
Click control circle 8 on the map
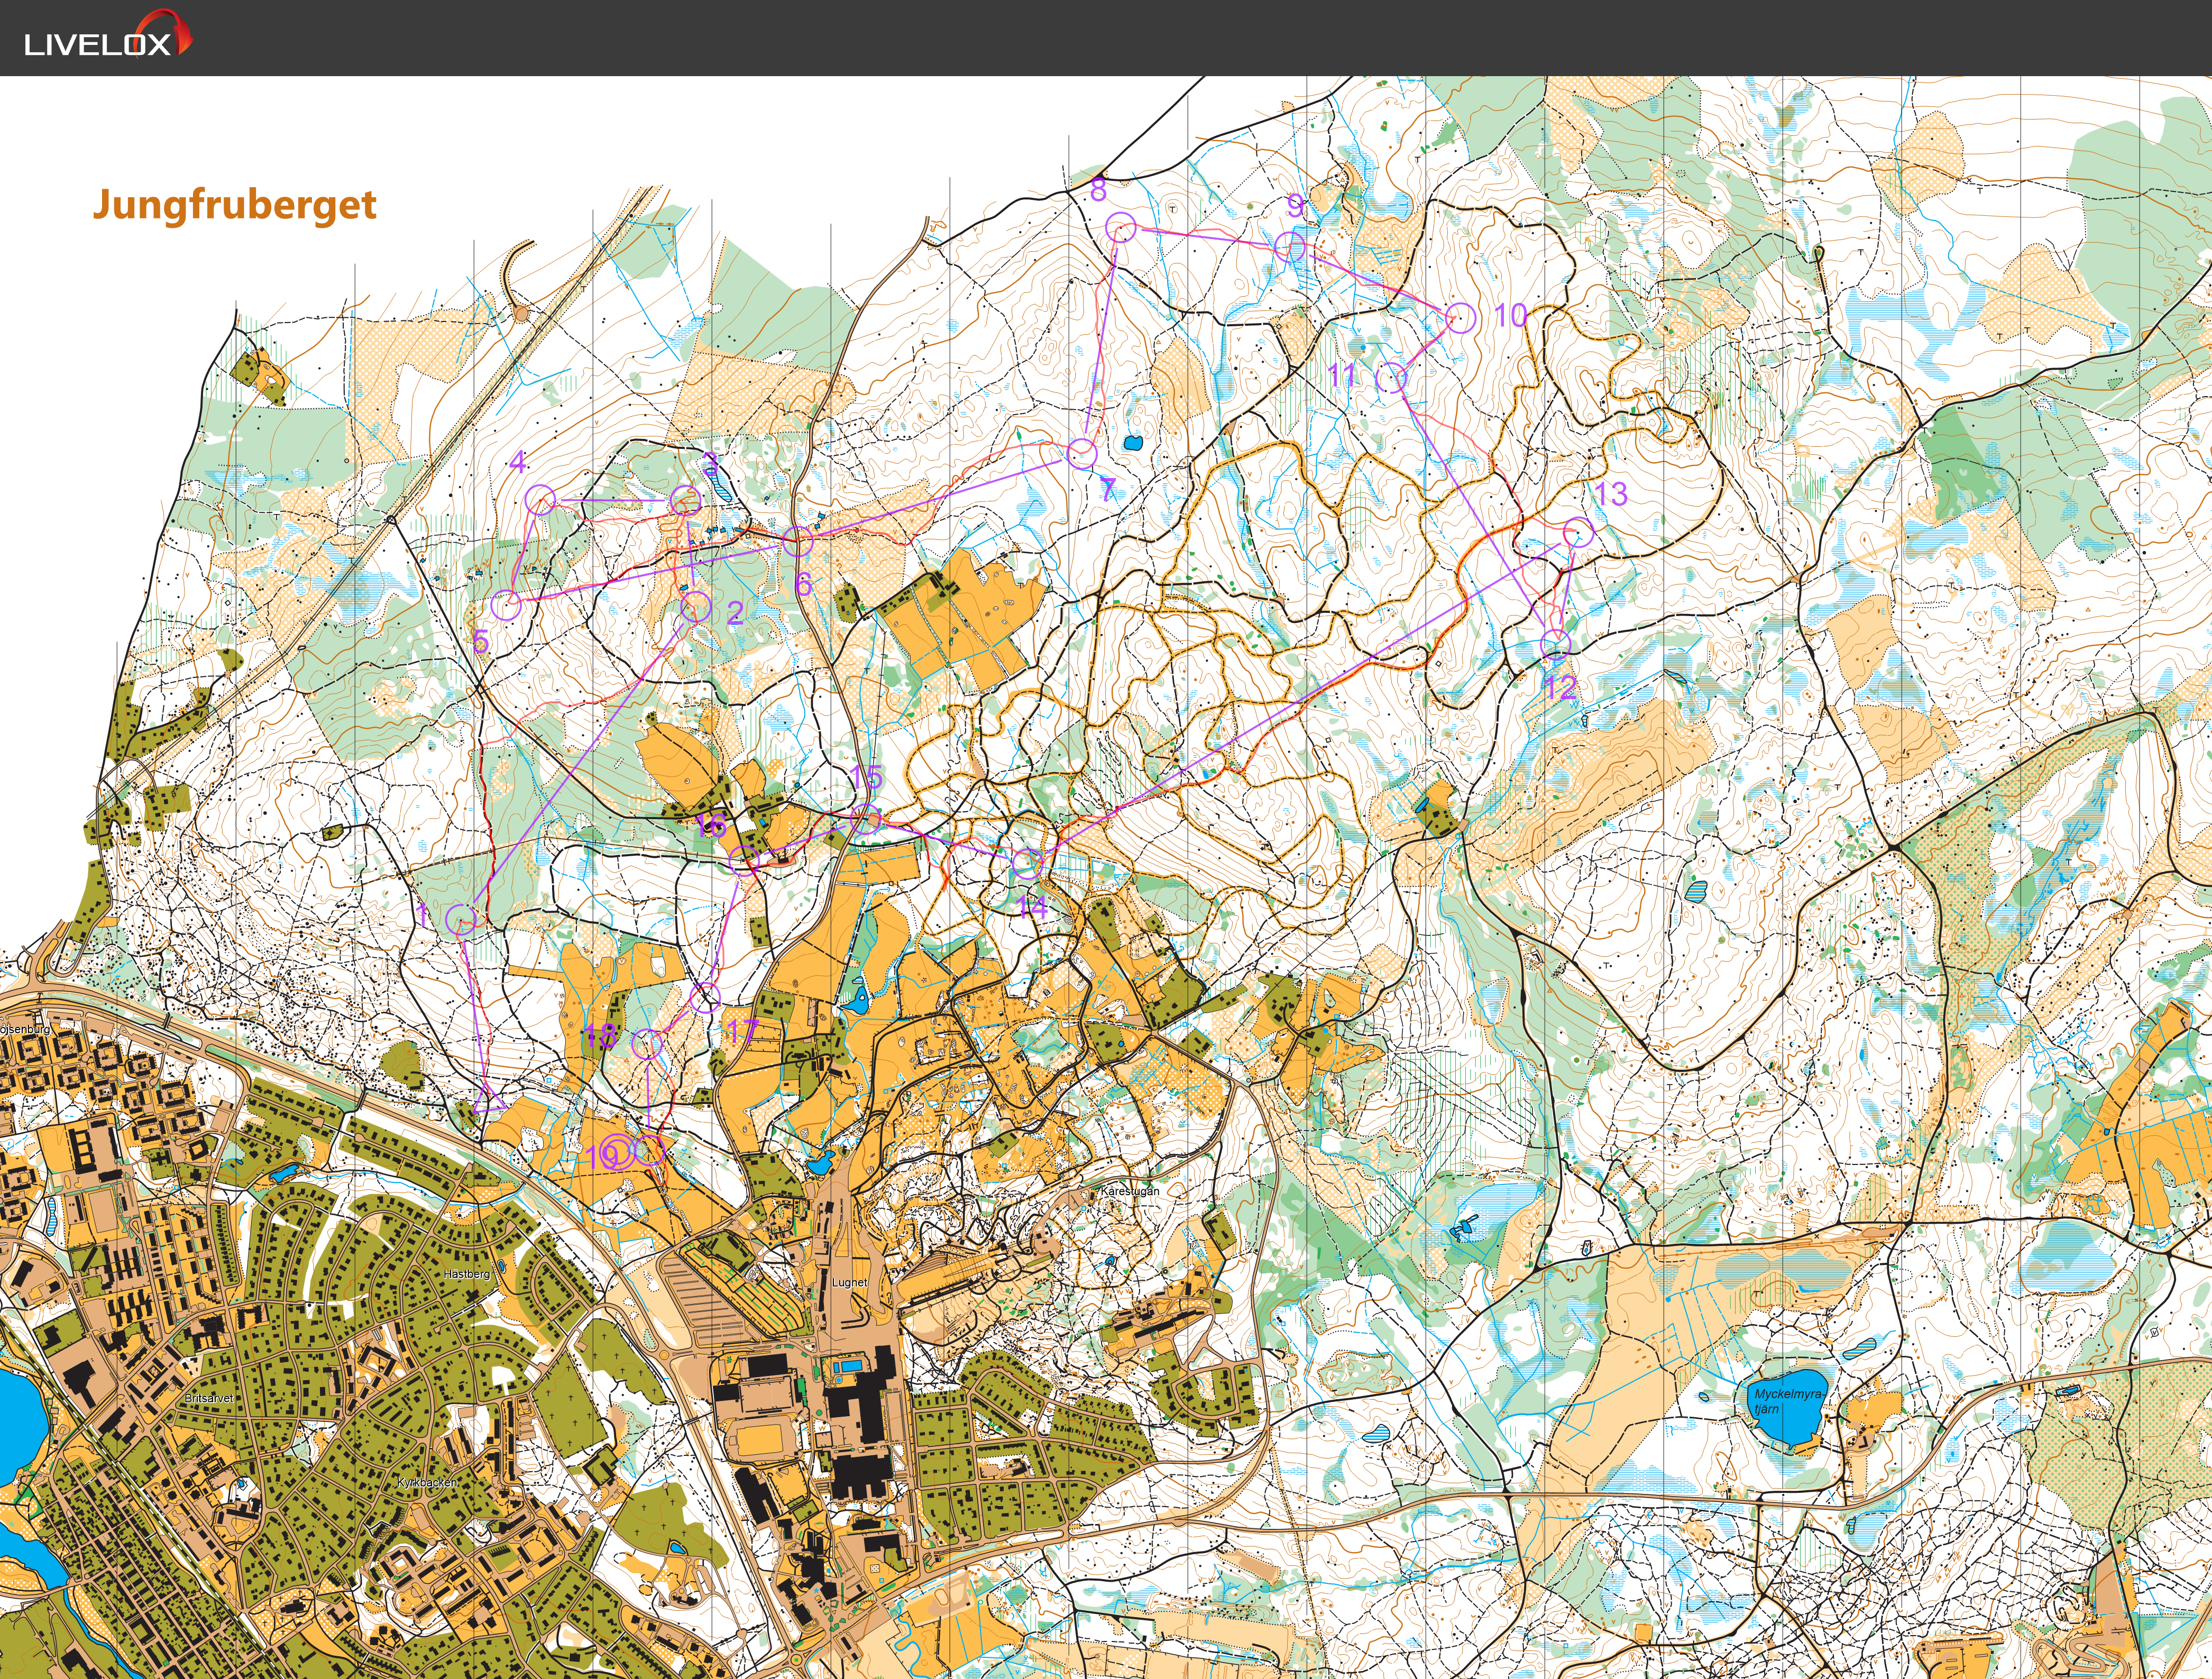pyautogui.click(x=1122, y=227)
